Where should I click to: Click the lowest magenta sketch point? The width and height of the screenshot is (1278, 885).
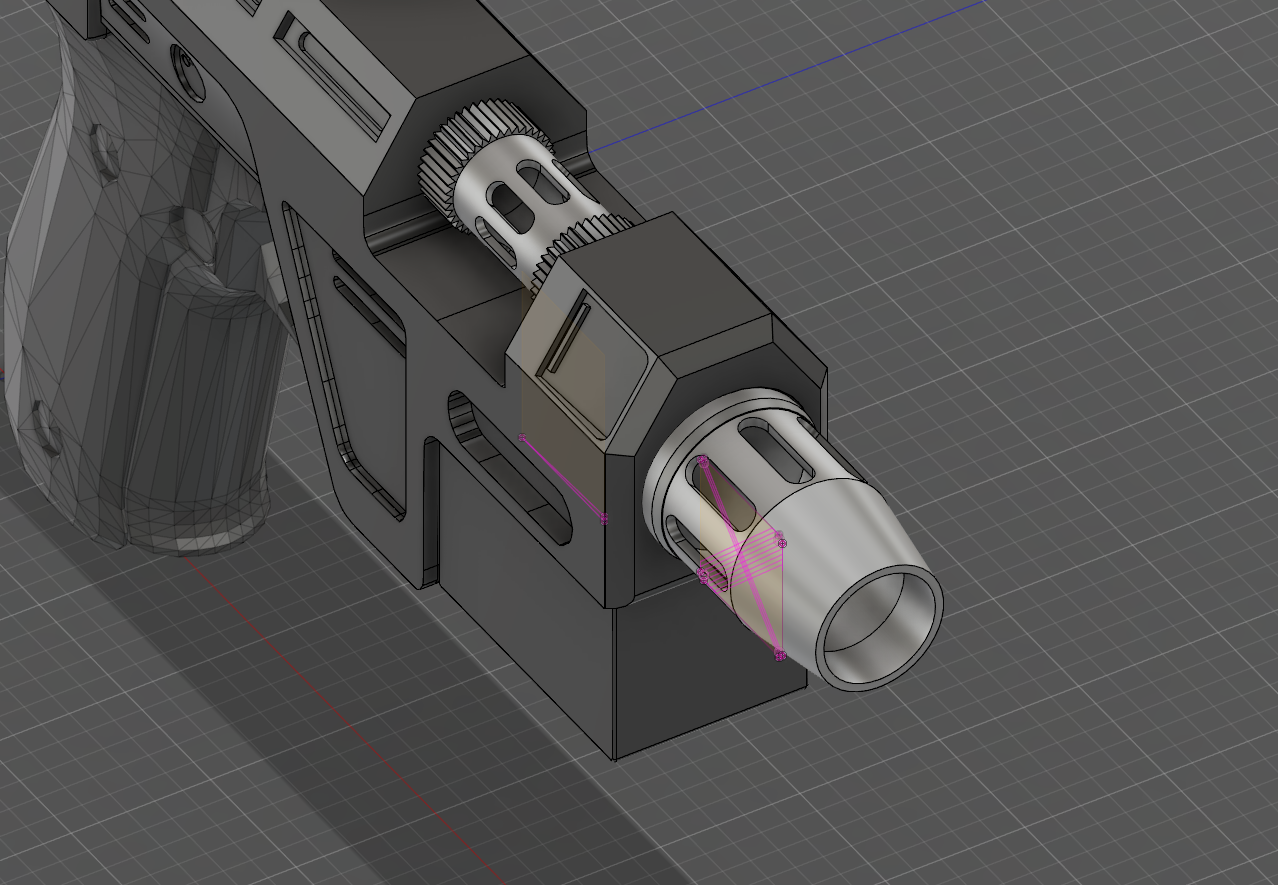780,656
